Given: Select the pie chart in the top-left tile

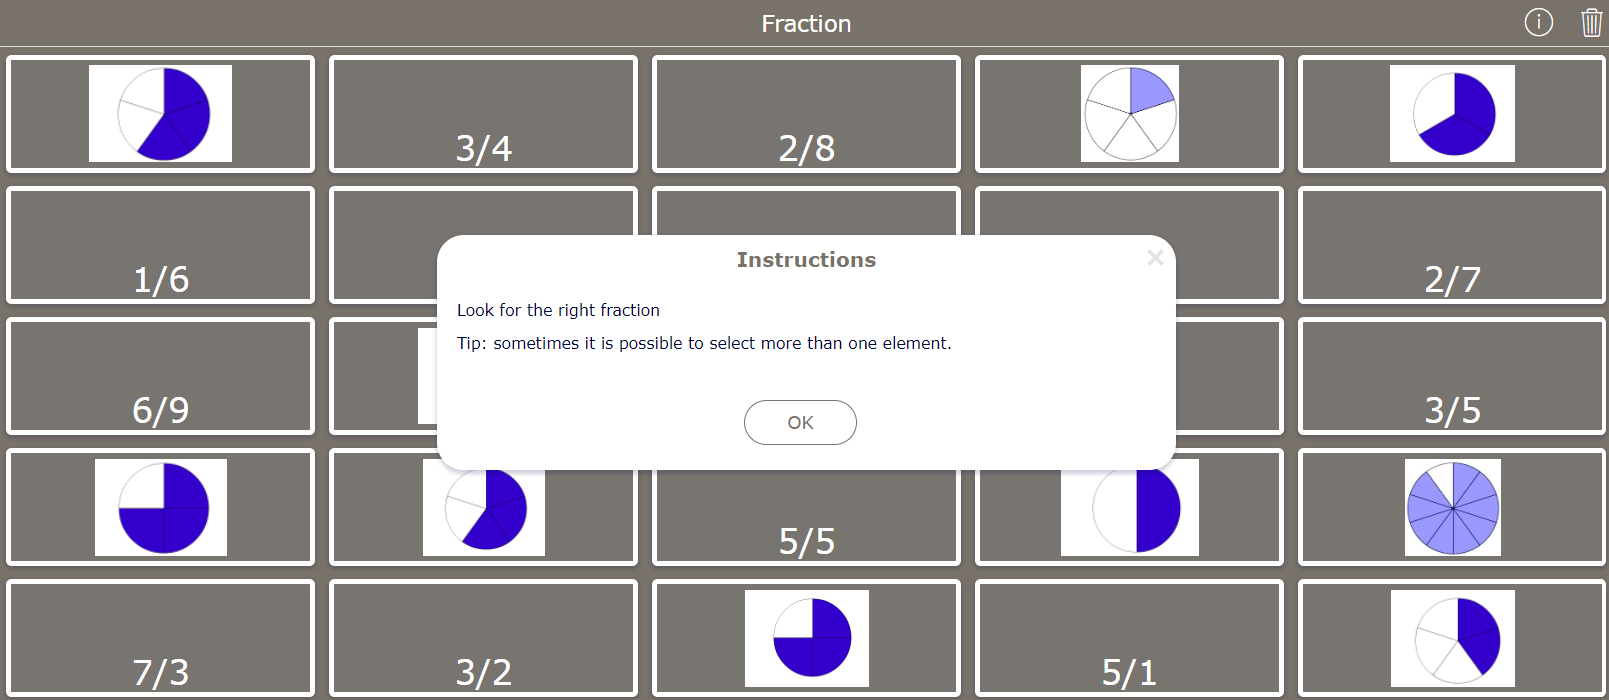Looking at the screenshot, I should point(161,113).
